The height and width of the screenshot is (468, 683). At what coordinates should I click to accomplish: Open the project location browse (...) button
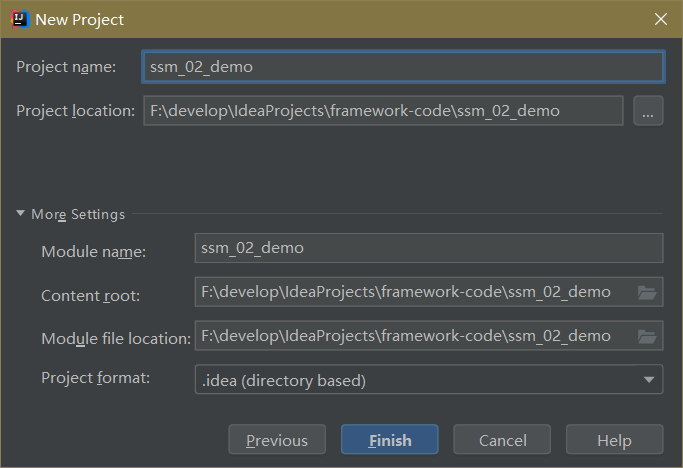[648, 111]
